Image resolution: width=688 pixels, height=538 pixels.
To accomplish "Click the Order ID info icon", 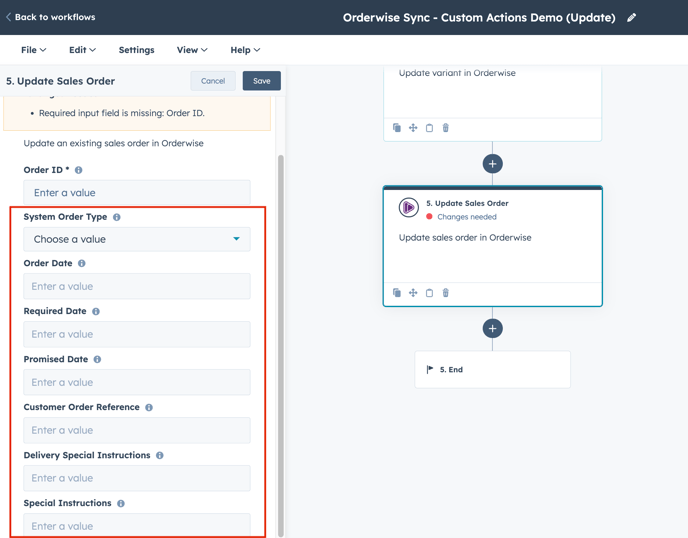I will click(x=79, y=170).
